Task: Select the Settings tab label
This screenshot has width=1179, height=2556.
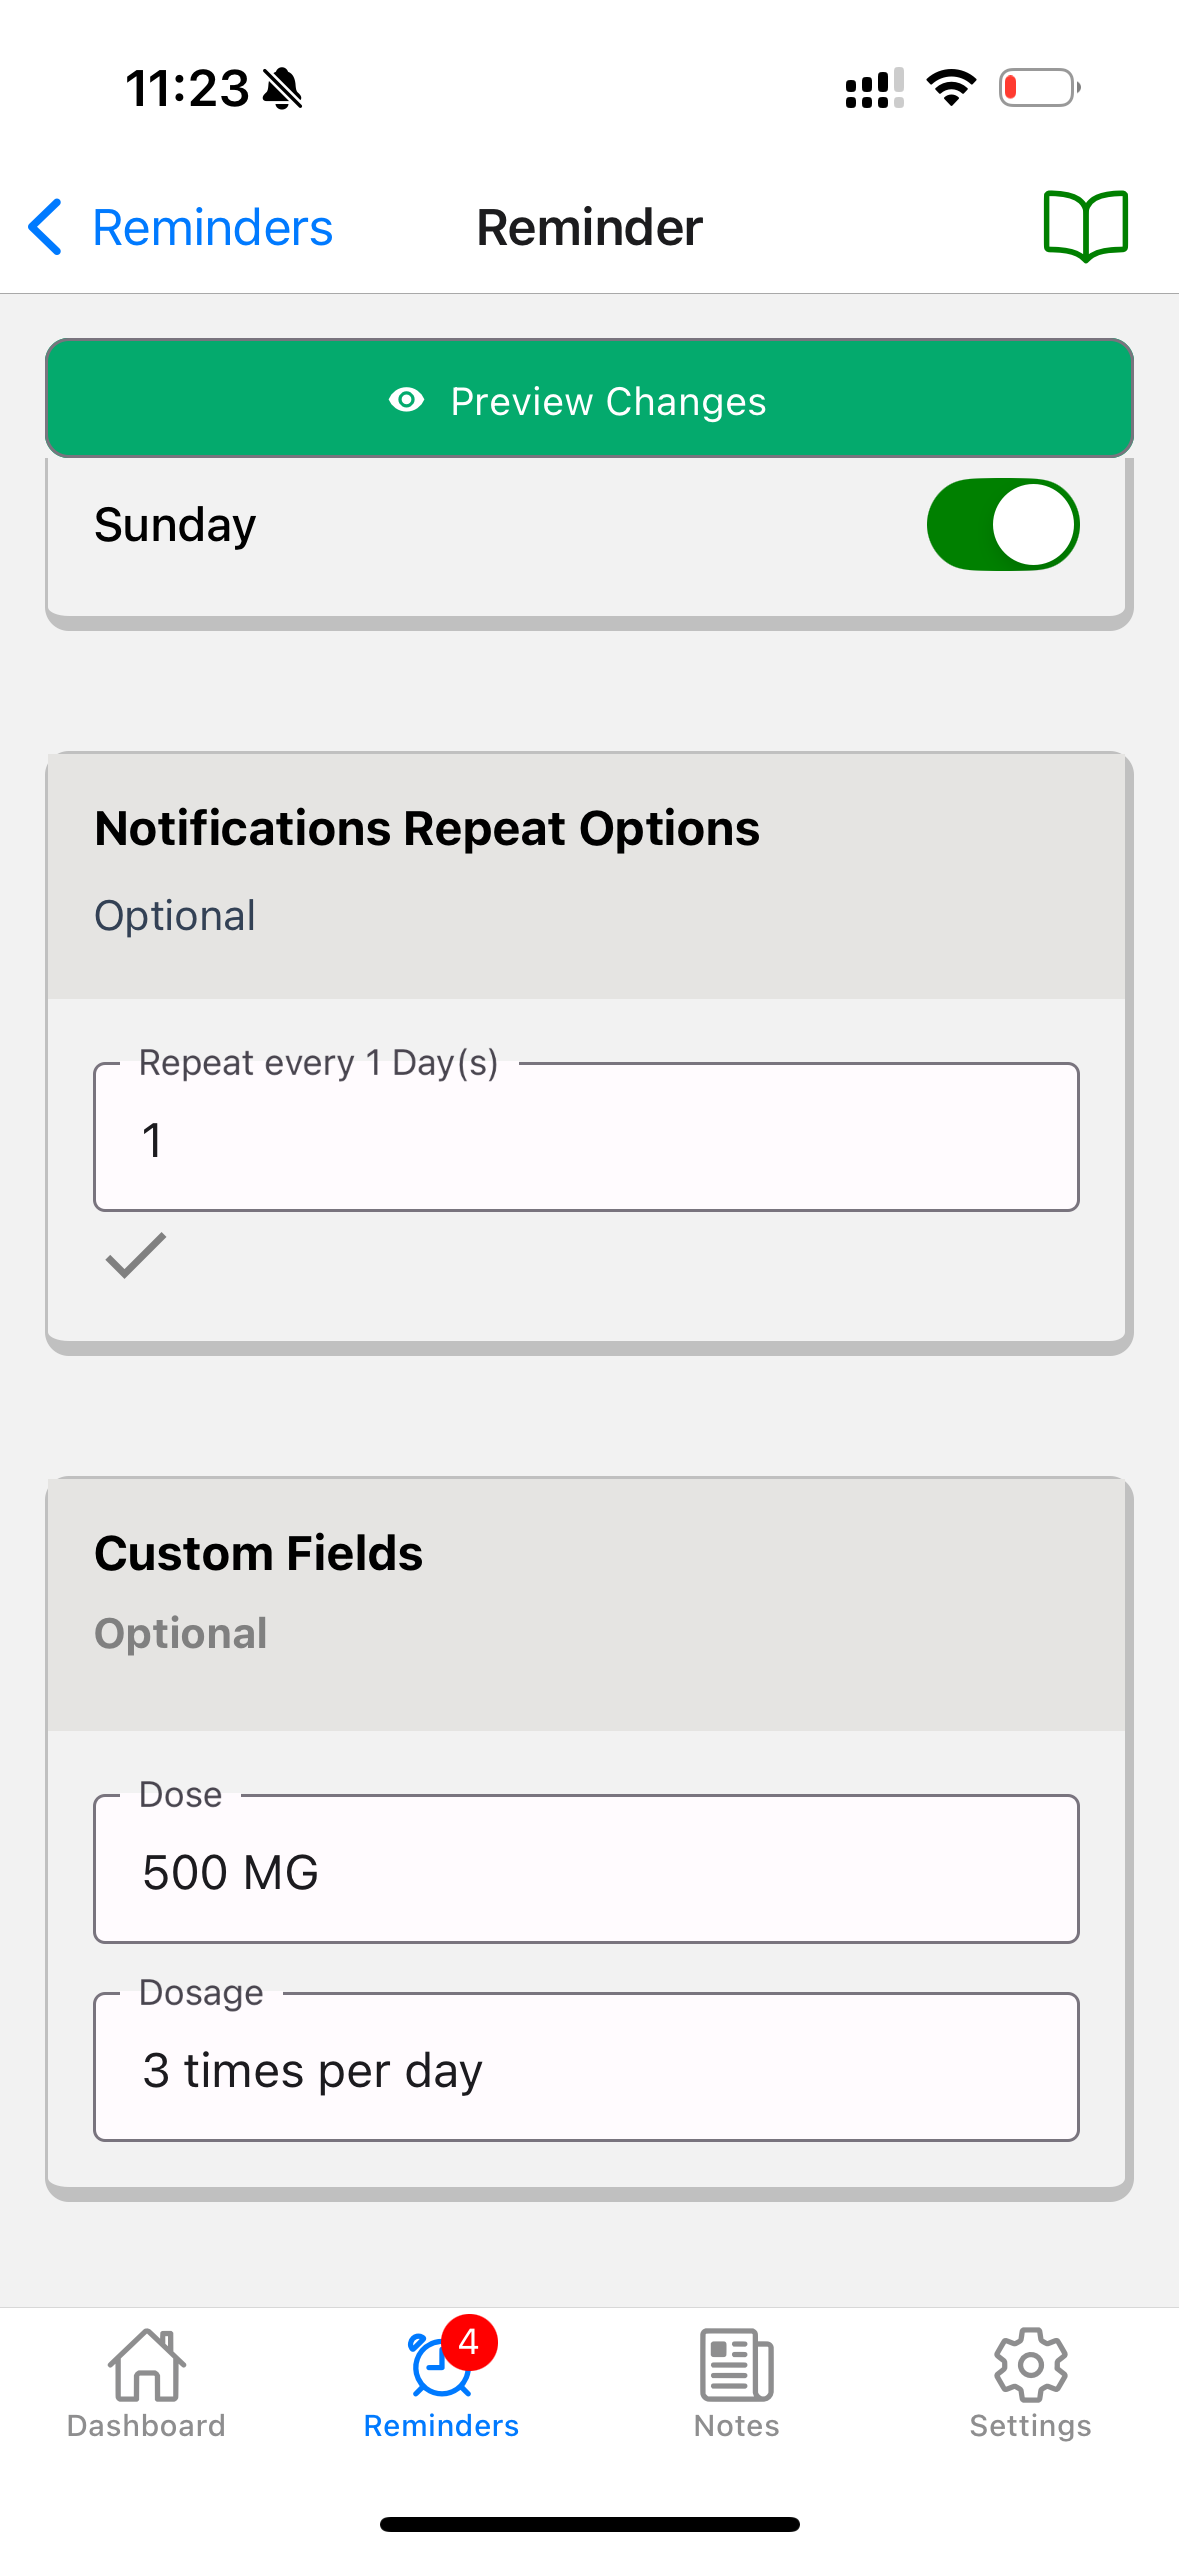Action: [1030, 2426]
